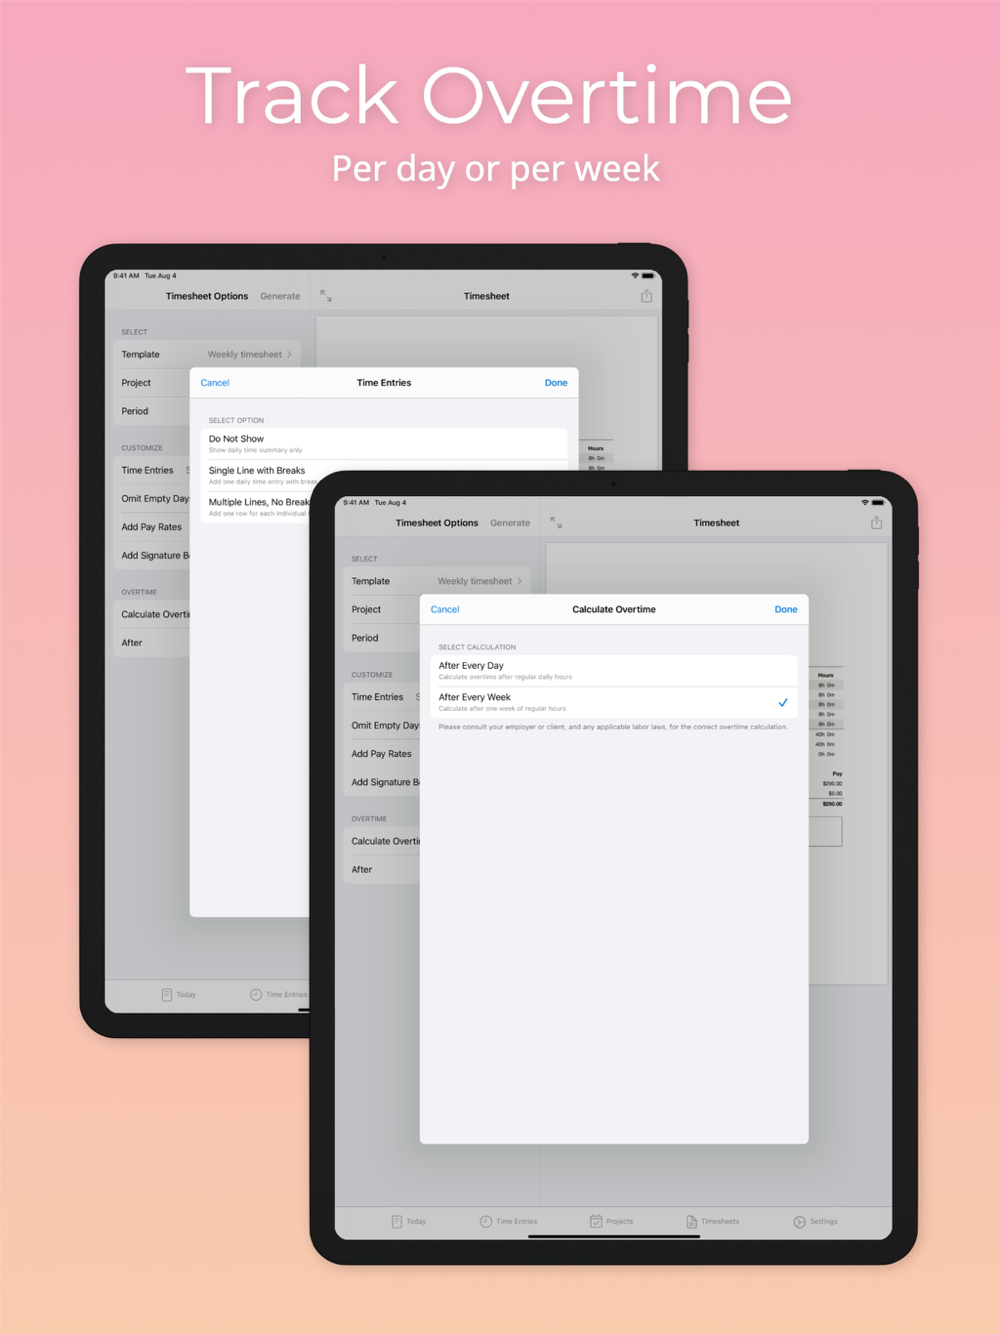Cancel the Time Entries dialog
The image size is (1000, 1334).
point(215,383)
